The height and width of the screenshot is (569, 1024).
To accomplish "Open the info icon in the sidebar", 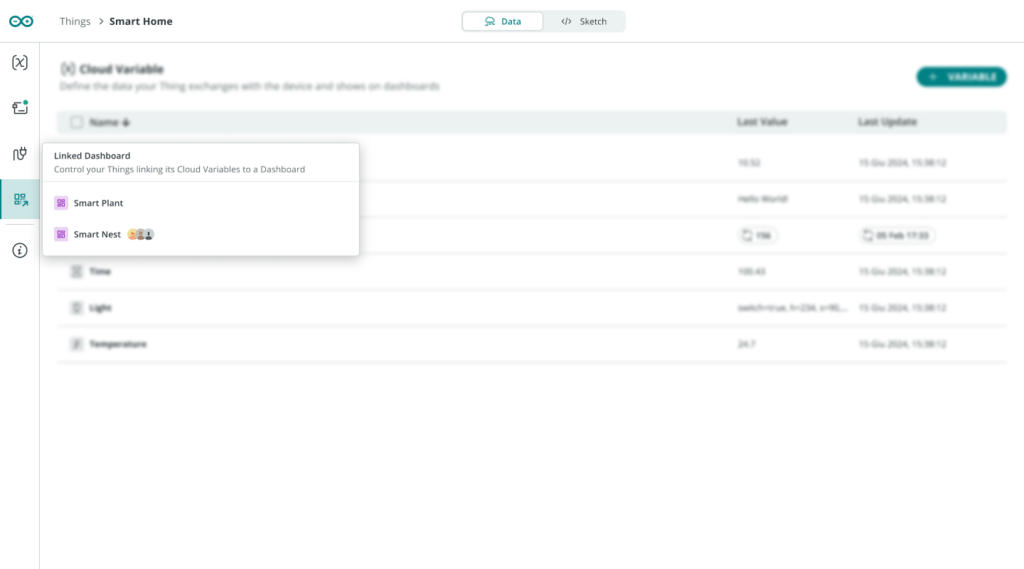I will [x=20, y=251].
